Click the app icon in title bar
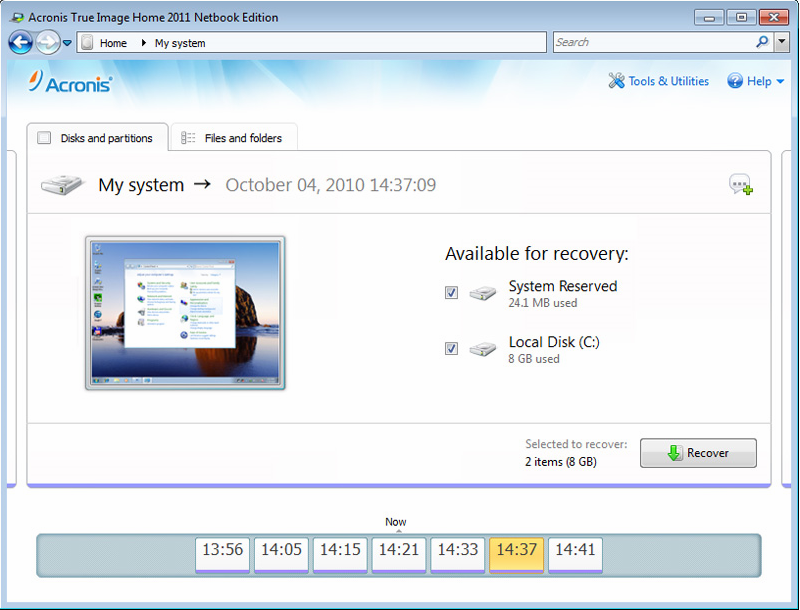The width and height of the screenshot is (800, 610). click(x=16, y=17)
